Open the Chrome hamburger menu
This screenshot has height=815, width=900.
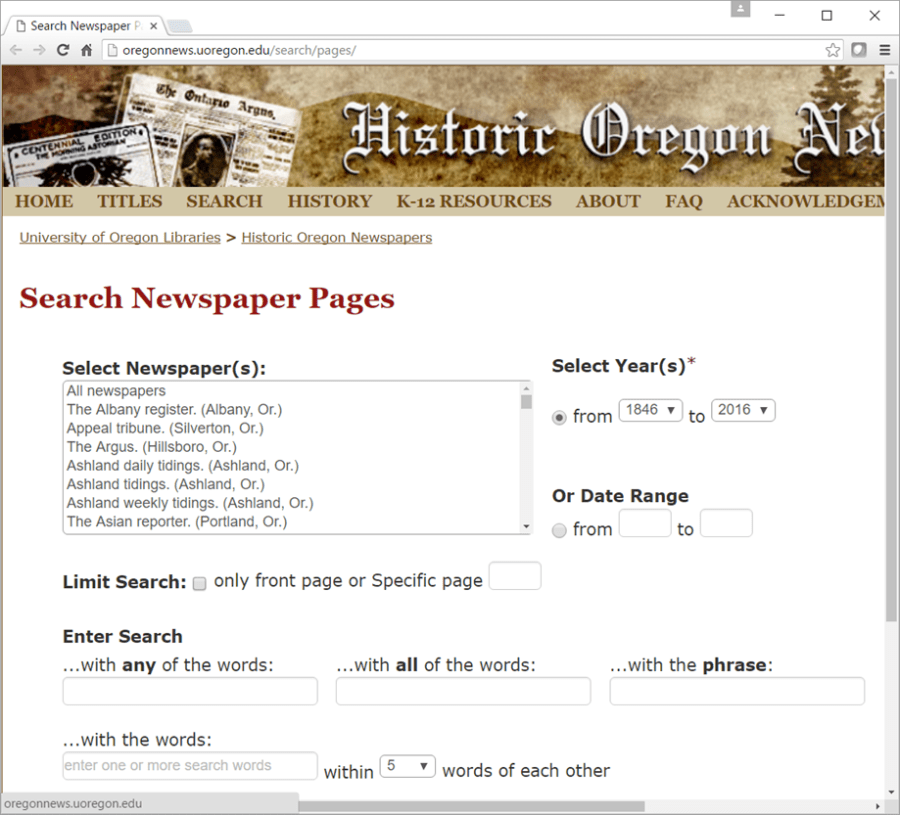coord(884,50)
